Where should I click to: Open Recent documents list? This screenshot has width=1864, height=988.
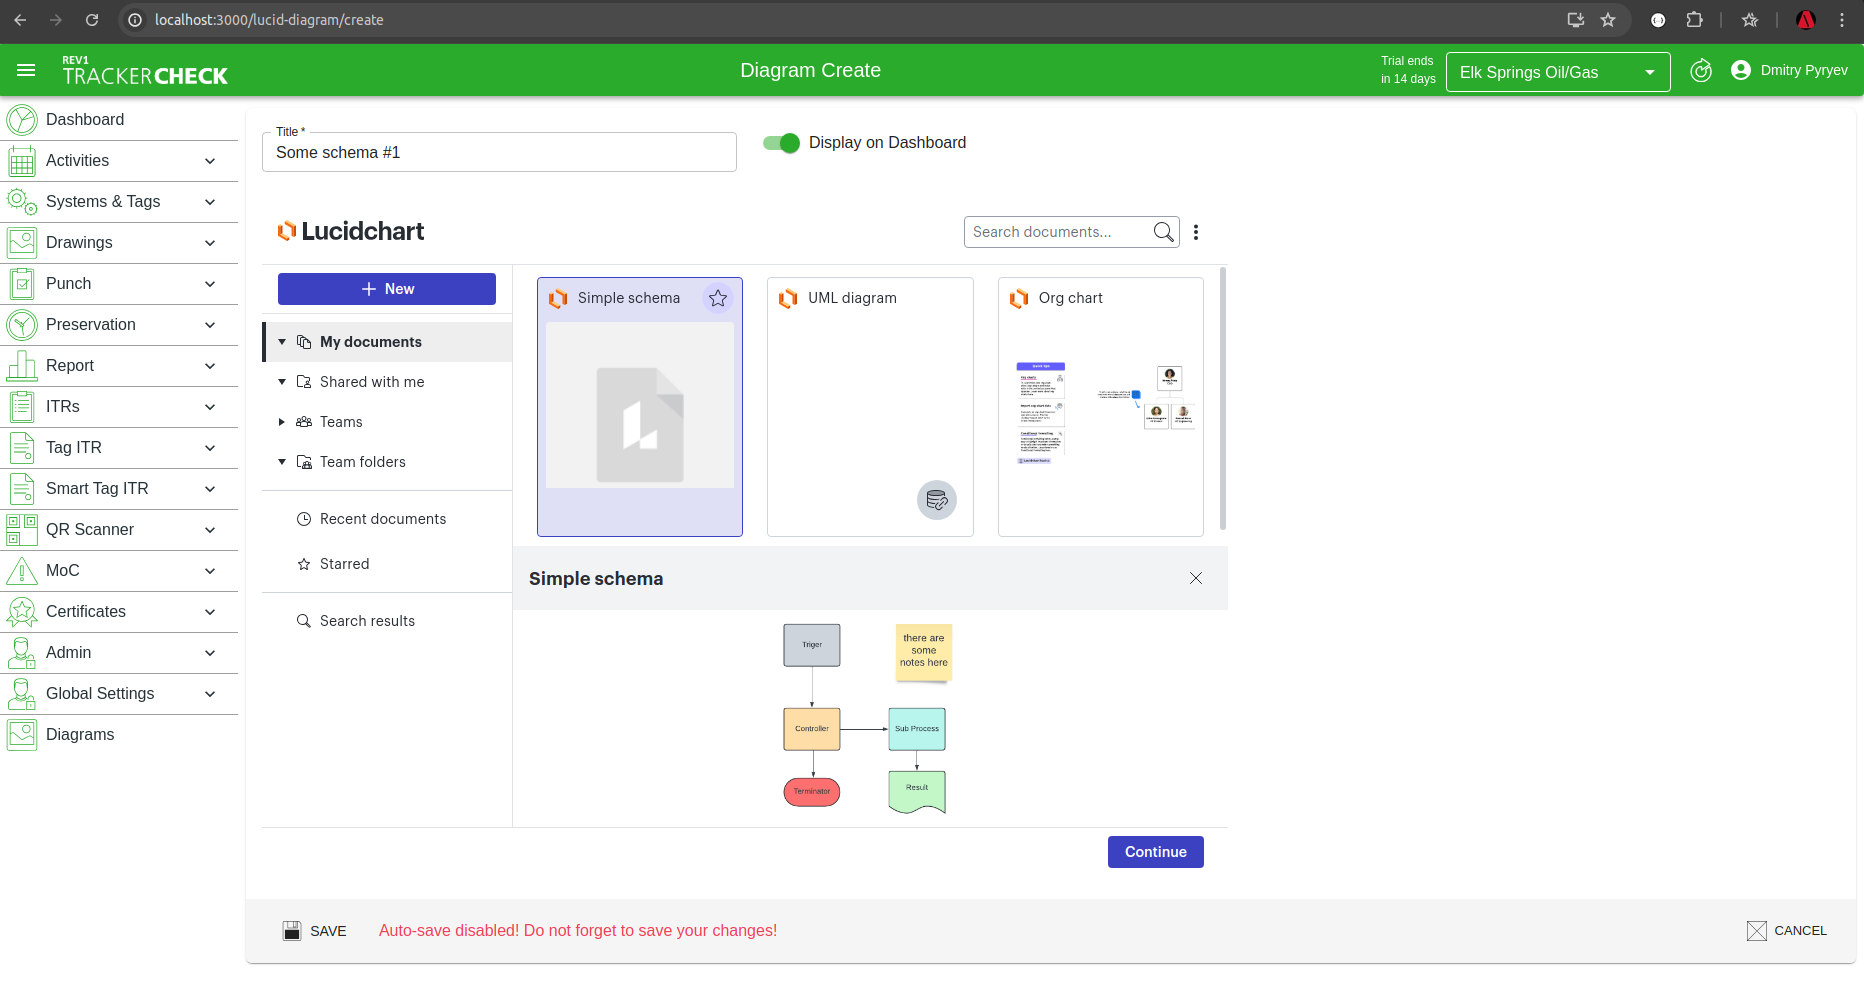pyautogui.click(x=383, y=519)
